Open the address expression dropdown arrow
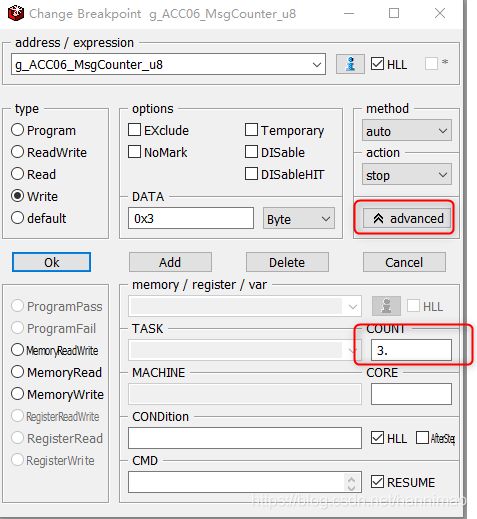 tap(317, 64)
